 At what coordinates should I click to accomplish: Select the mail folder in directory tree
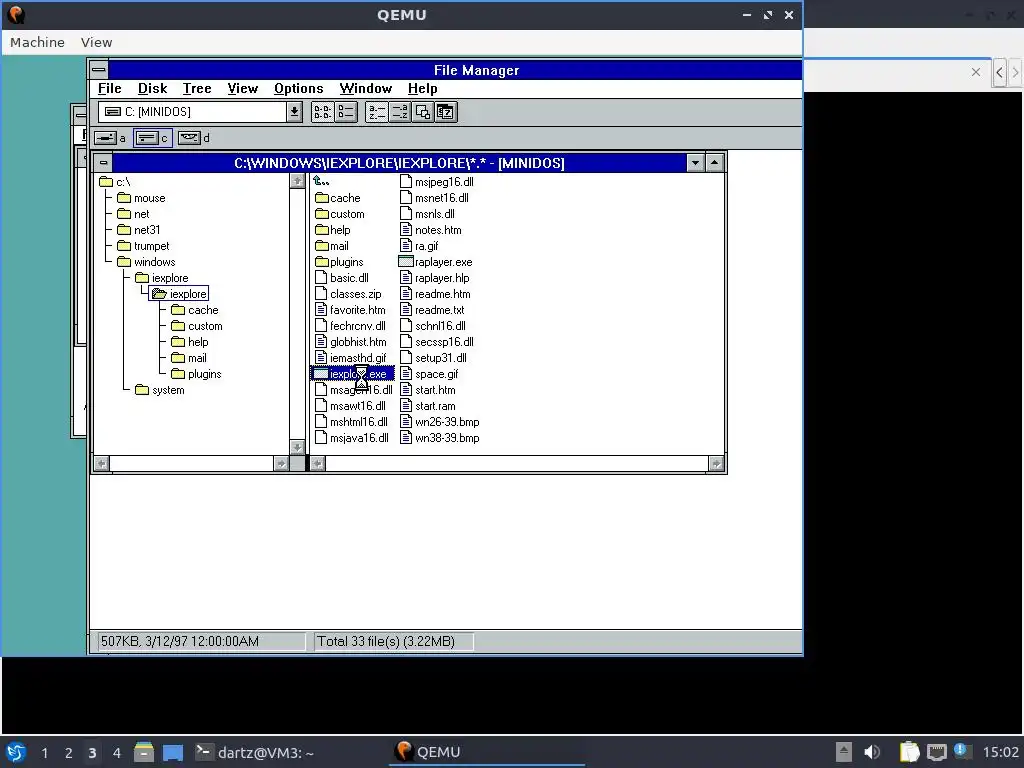[189, 358]
